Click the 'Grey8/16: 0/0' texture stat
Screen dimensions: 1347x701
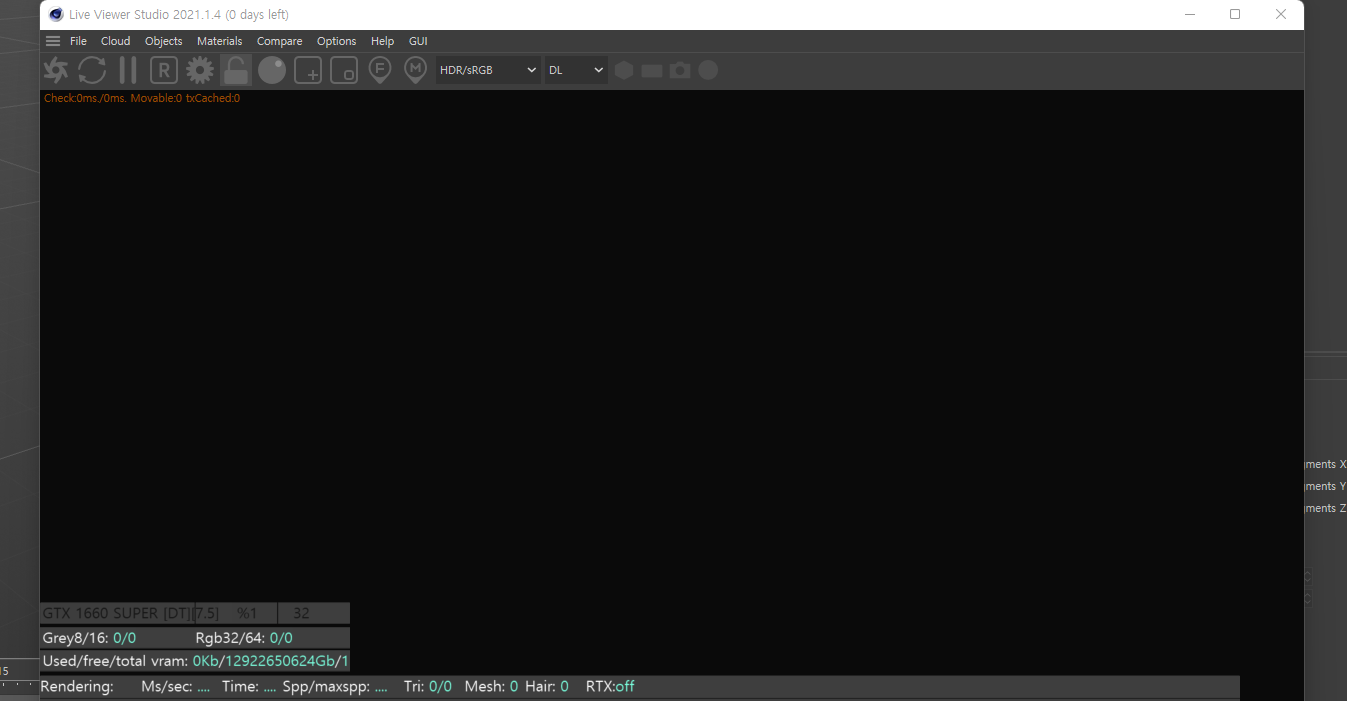(x=89, y=638)
